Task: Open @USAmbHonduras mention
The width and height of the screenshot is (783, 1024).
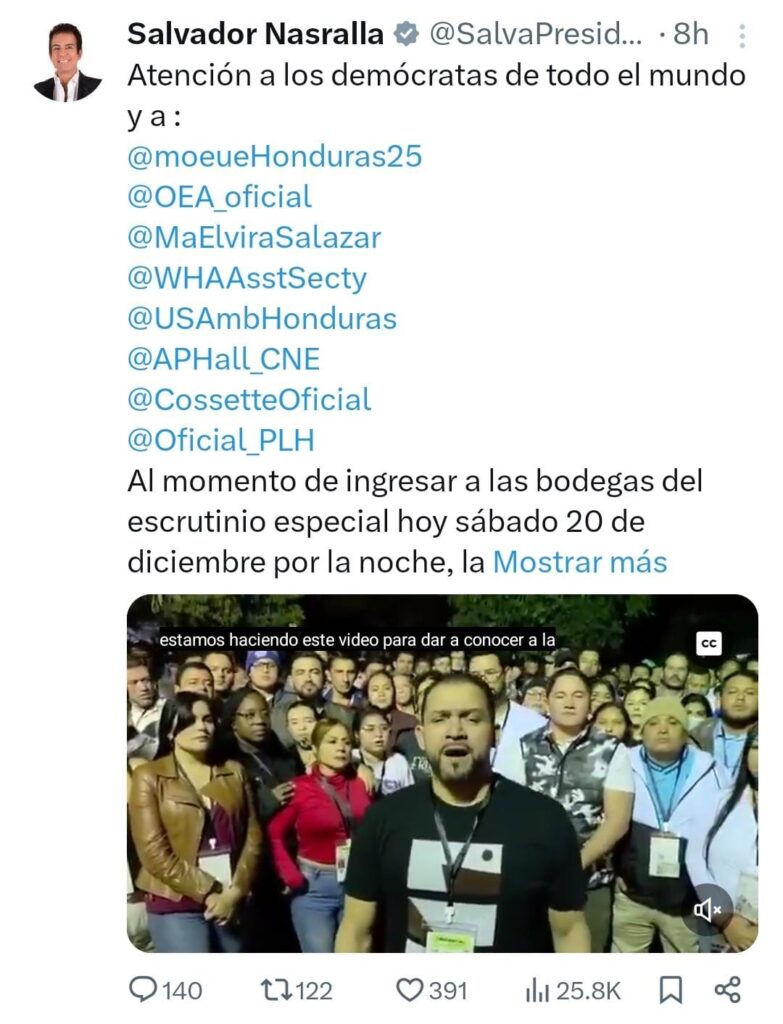Action: pyautogui.click(x=262, y=319)
